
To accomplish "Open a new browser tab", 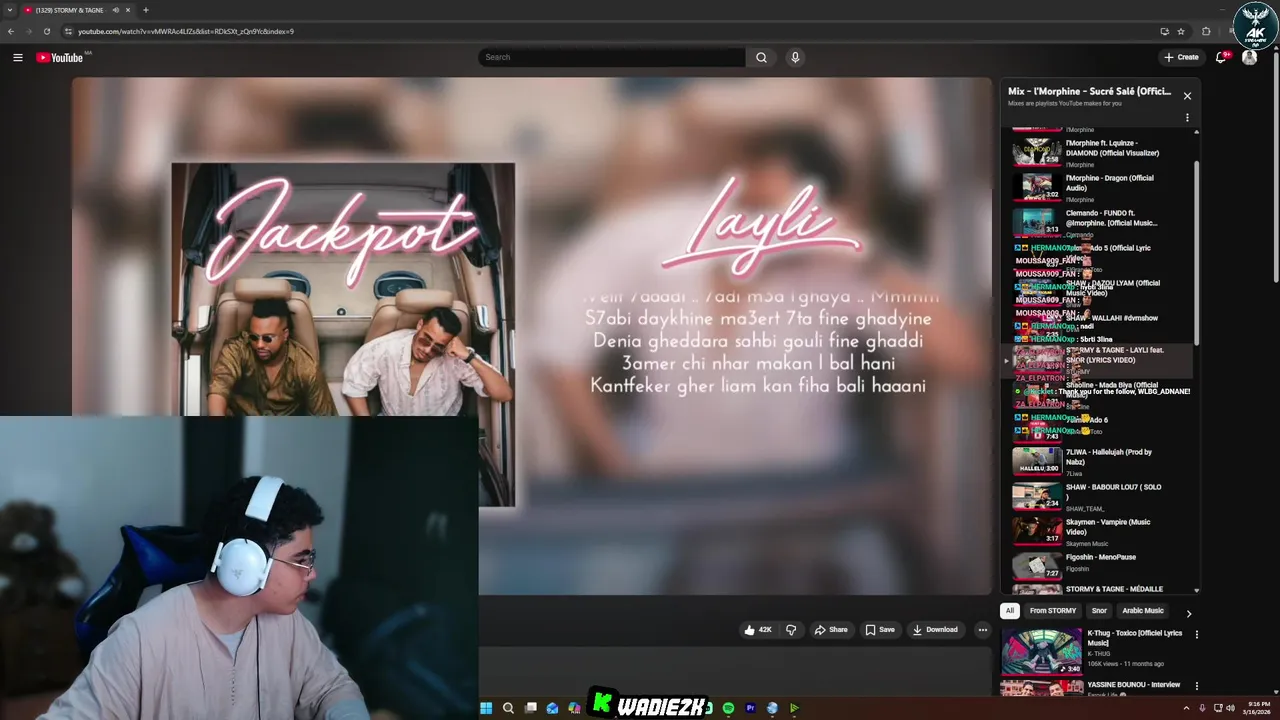I will coord(146,10).
